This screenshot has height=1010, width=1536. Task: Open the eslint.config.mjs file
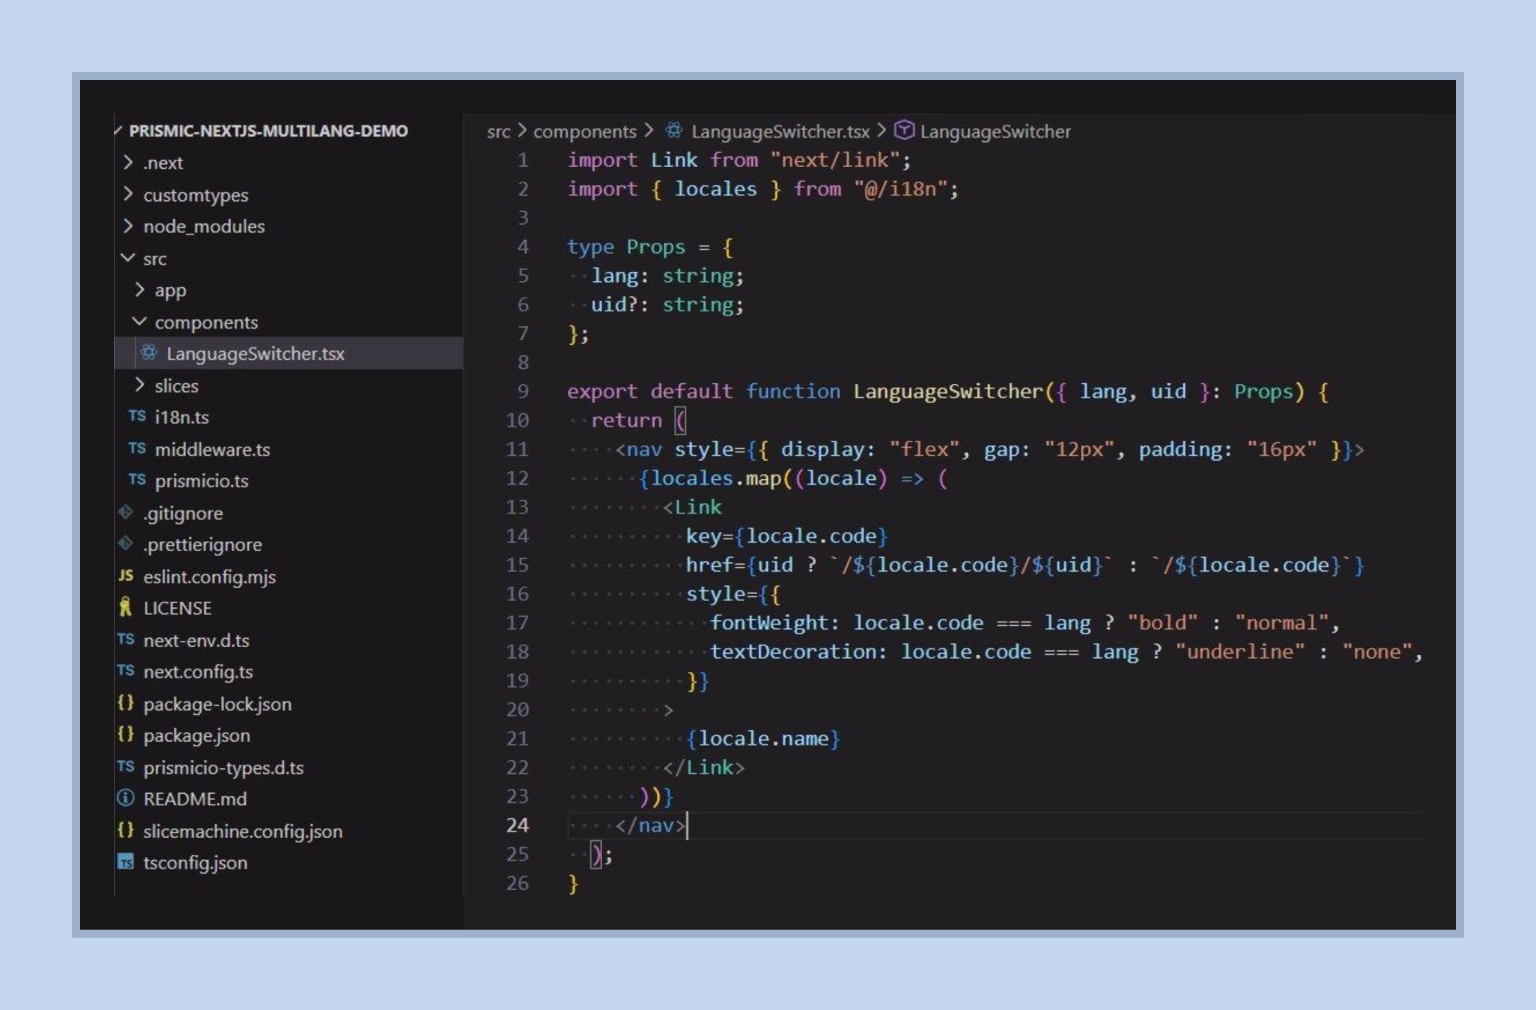(x=209, y=577)
